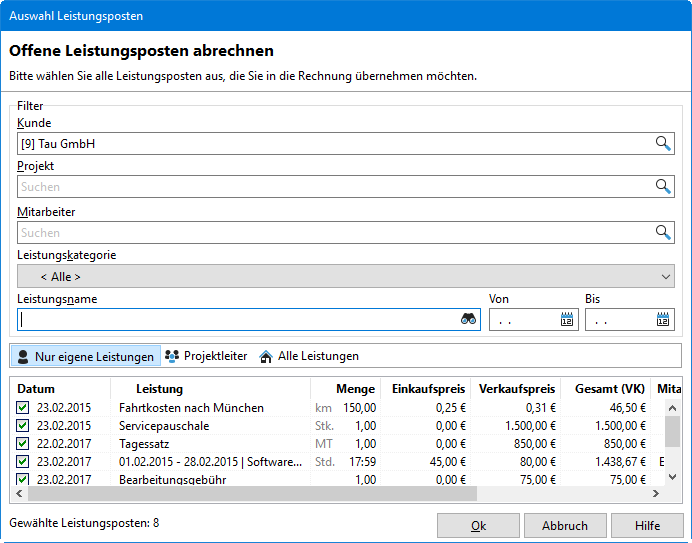Sort by Verkaufspreis column header

[x=516, y=389]
